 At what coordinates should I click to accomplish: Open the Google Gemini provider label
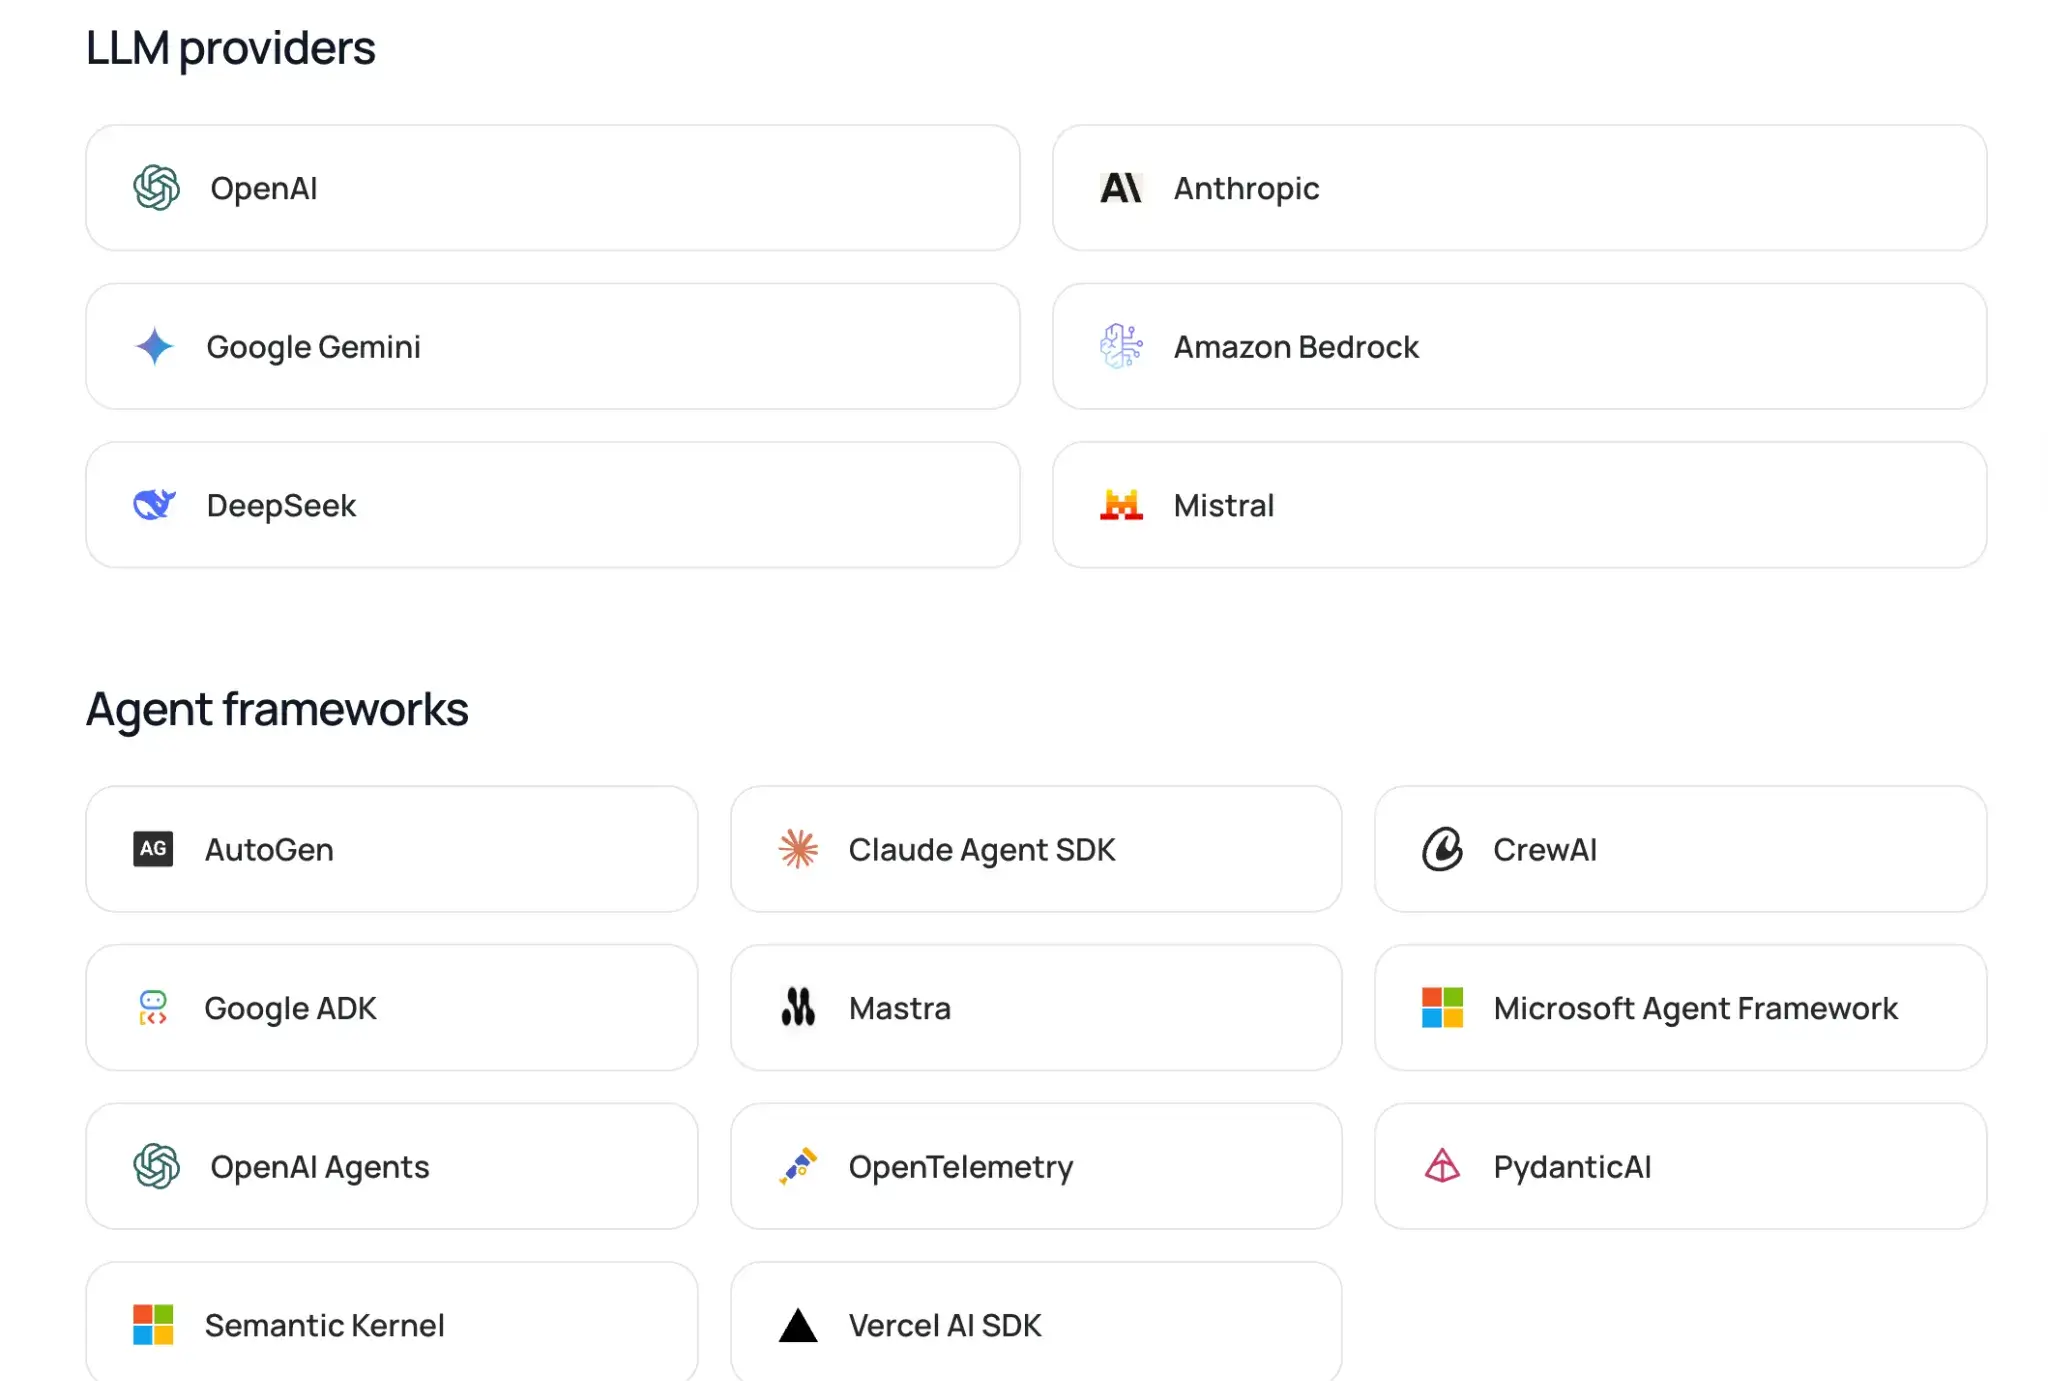click(x=313, y=347)
